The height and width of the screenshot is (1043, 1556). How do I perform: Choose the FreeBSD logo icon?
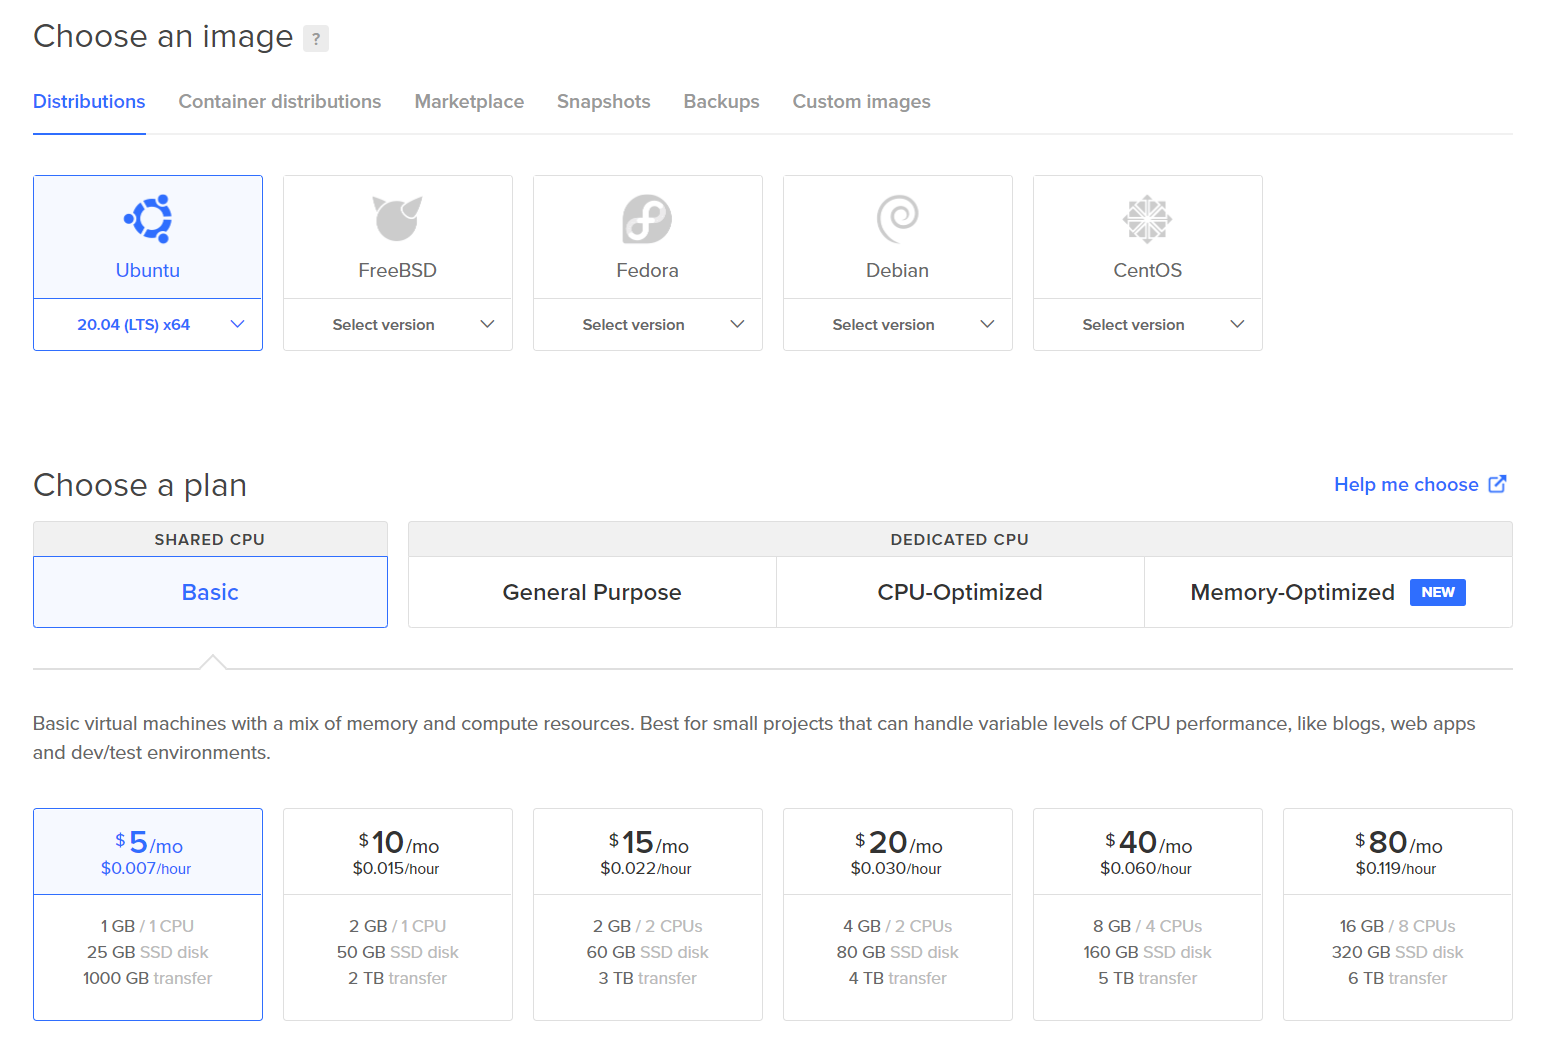(397, 219)
